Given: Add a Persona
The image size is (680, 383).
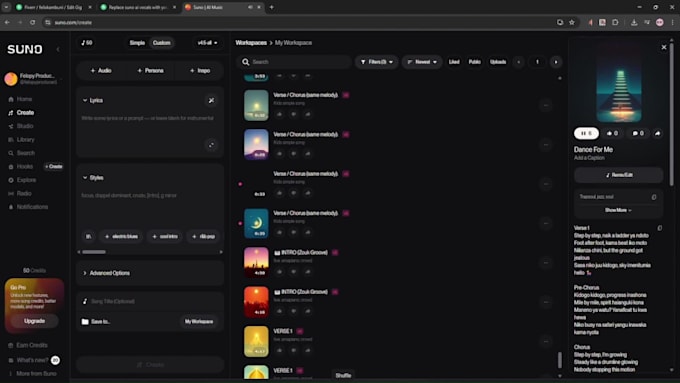Looking at the screenshot, I should click(150, 70).
